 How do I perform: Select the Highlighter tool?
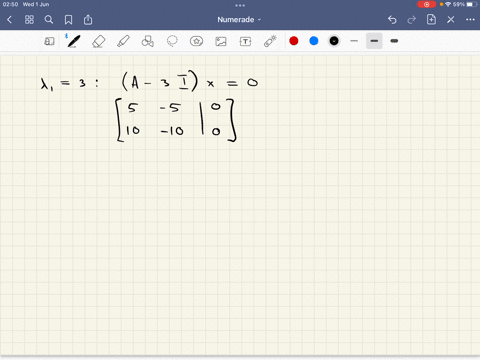tap(123, 41)
